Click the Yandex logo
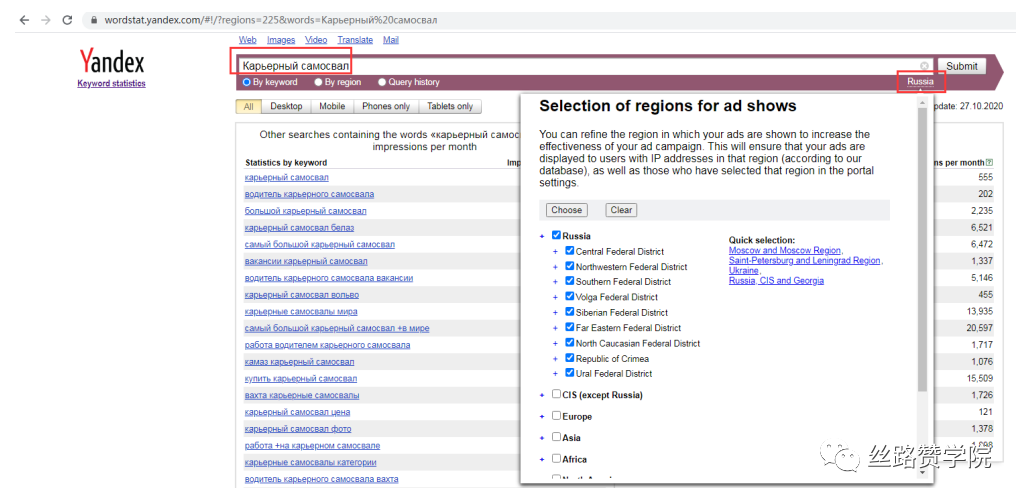The image size is (1025, 502). (111, 63)
